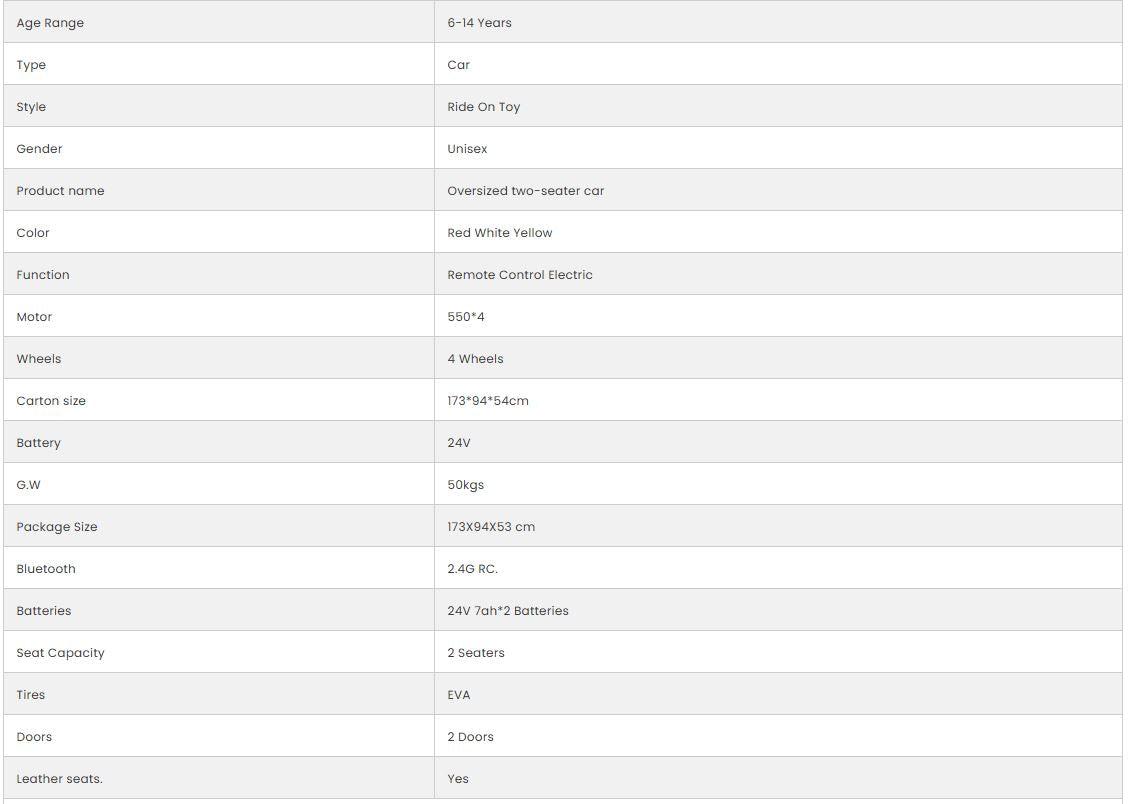Screen dimensions: 1128x804
Task: Select the "50kgs" gross weight value
Action: [x=466, y=485]
